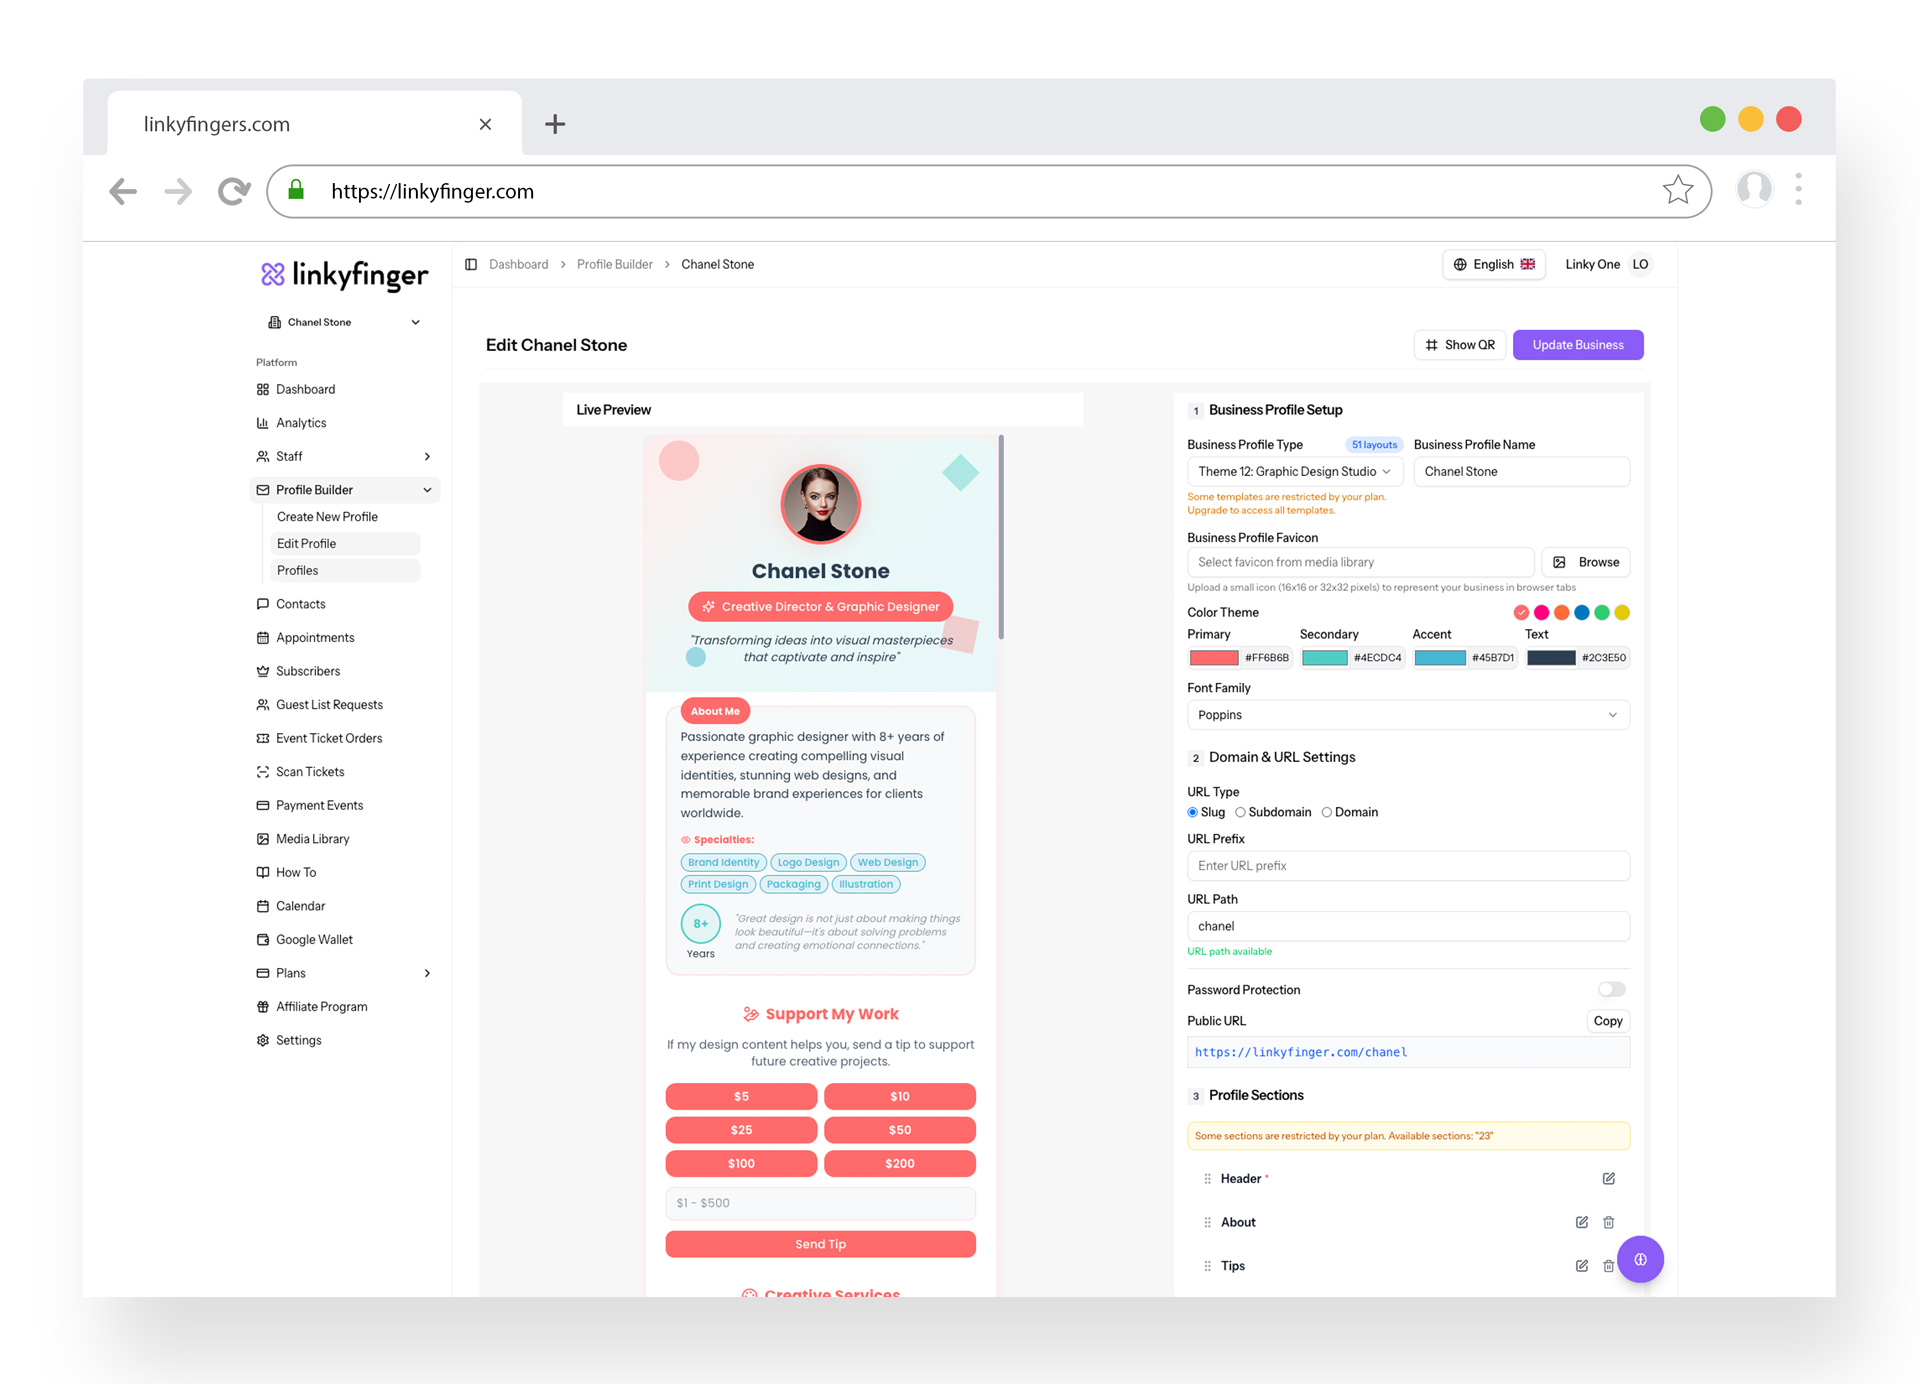Select the Domain URL type radio
Screen dimensions: 1920x1384
point(1327,812)
